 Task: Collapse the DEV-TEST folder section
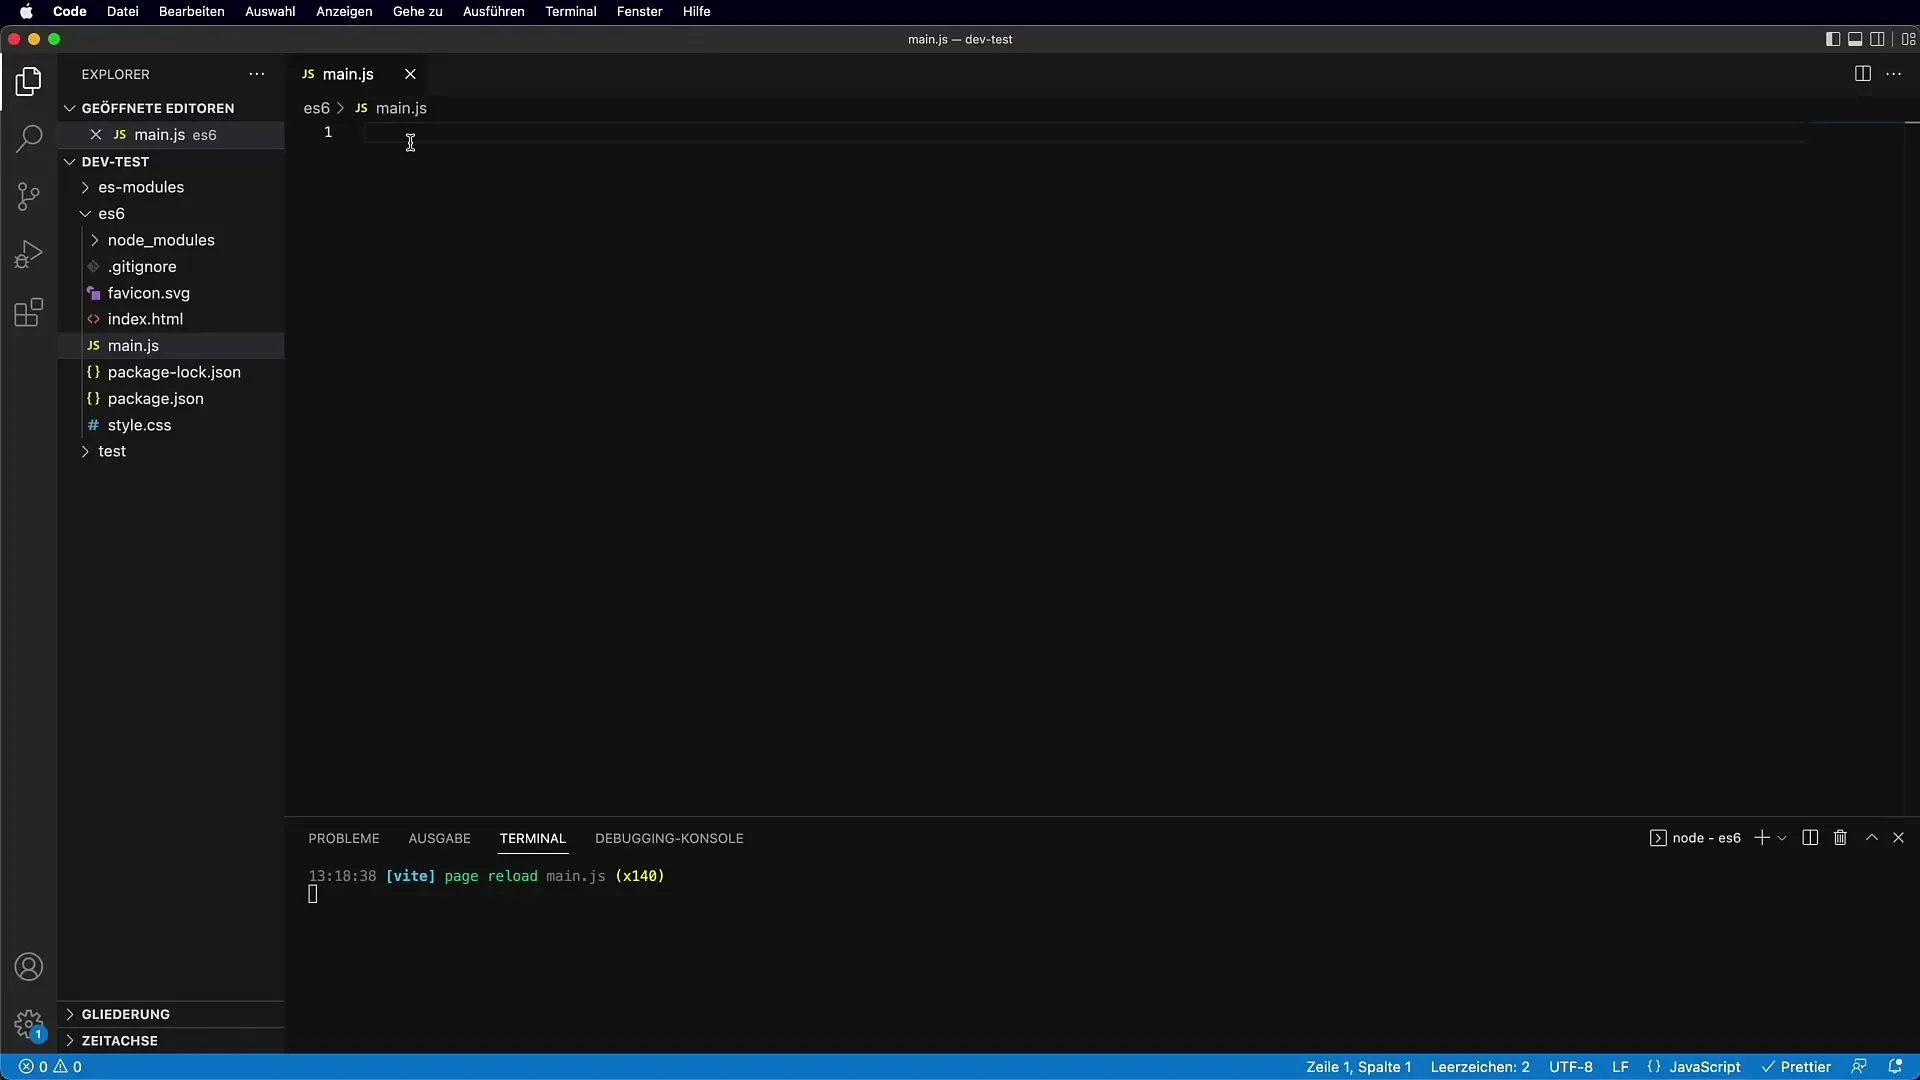click(x=171, y=161)
